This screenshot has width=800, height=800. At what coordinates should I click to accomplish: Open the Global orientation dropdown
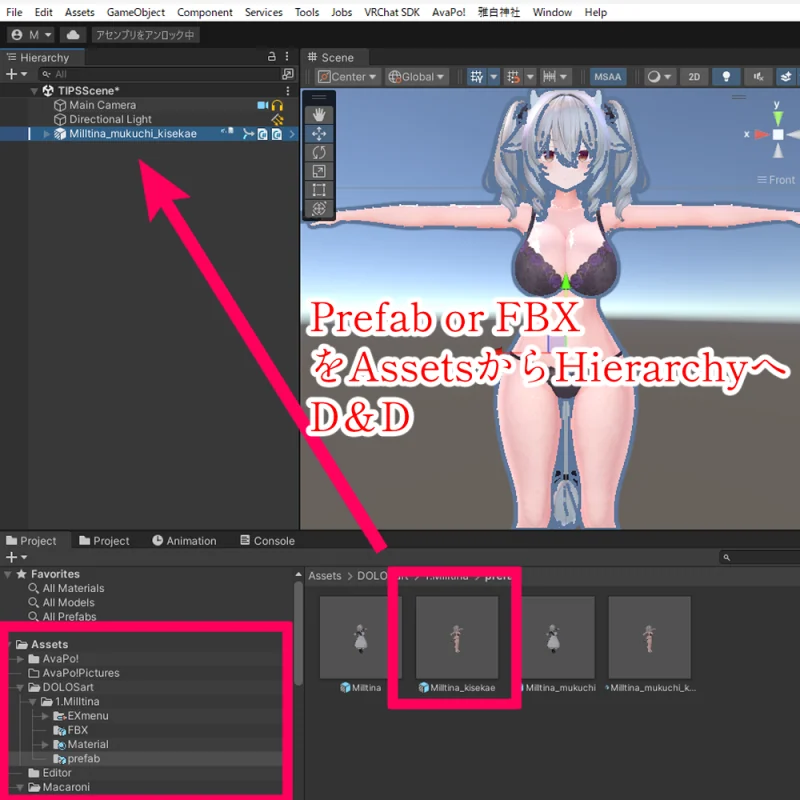[x=416, y=77]
